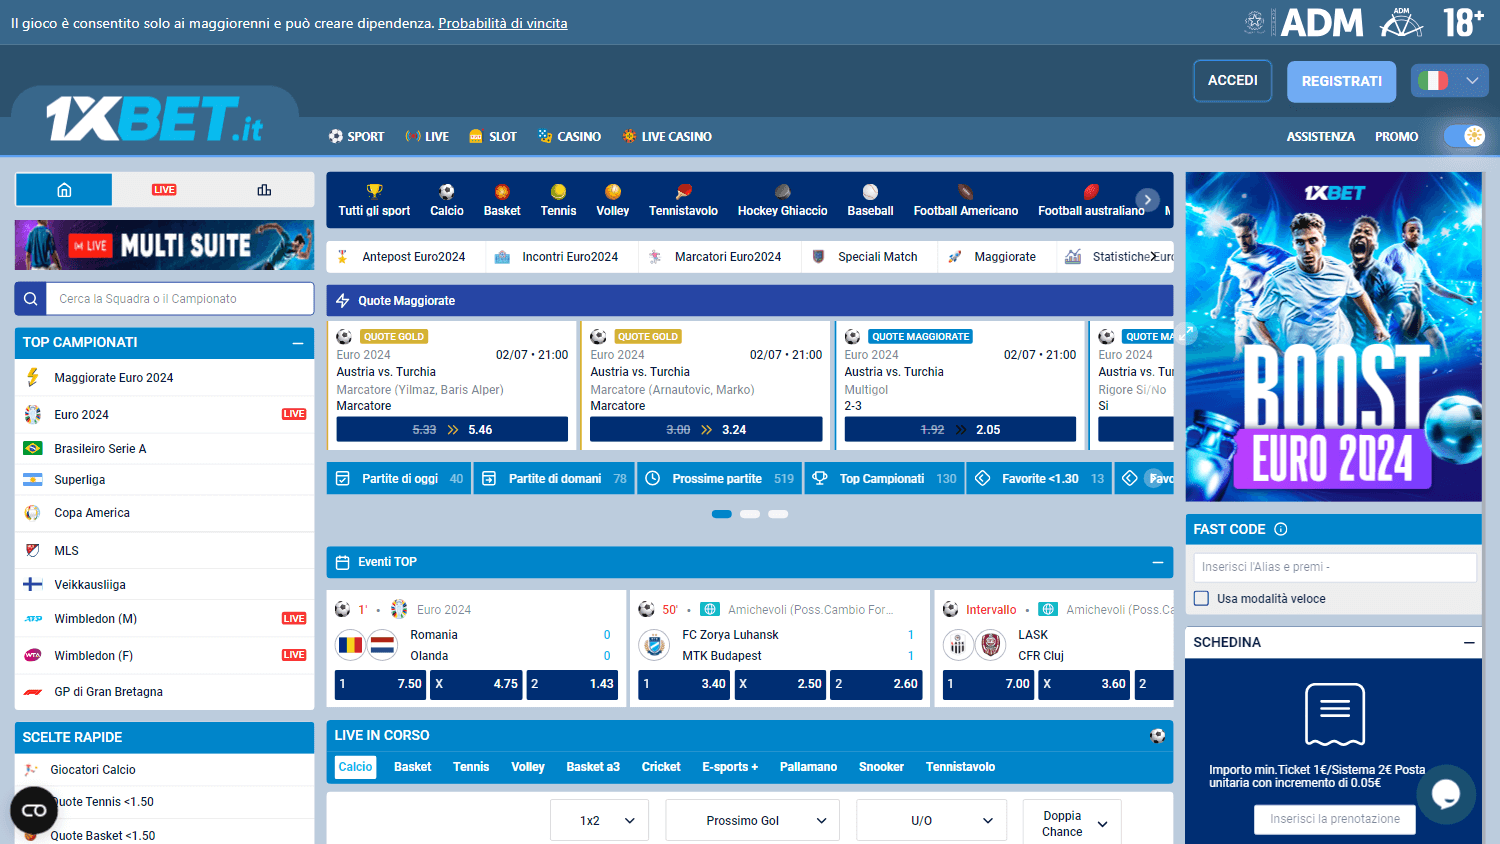Image resolution: width=1500 pixels, height=844 pixels.
Task: Click the FAST CODE info icon
Action: pyautogui.click(x=1281, y=529)
